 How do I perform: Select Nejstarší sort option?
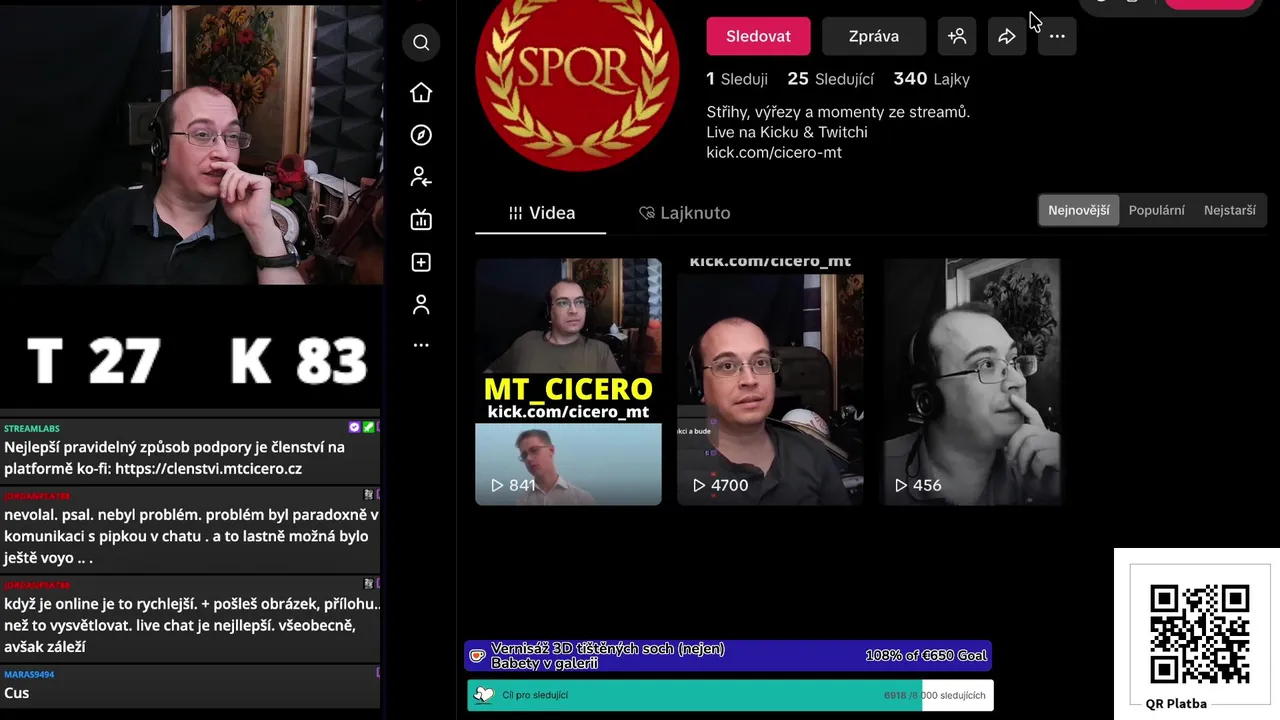pos(1229,210)
